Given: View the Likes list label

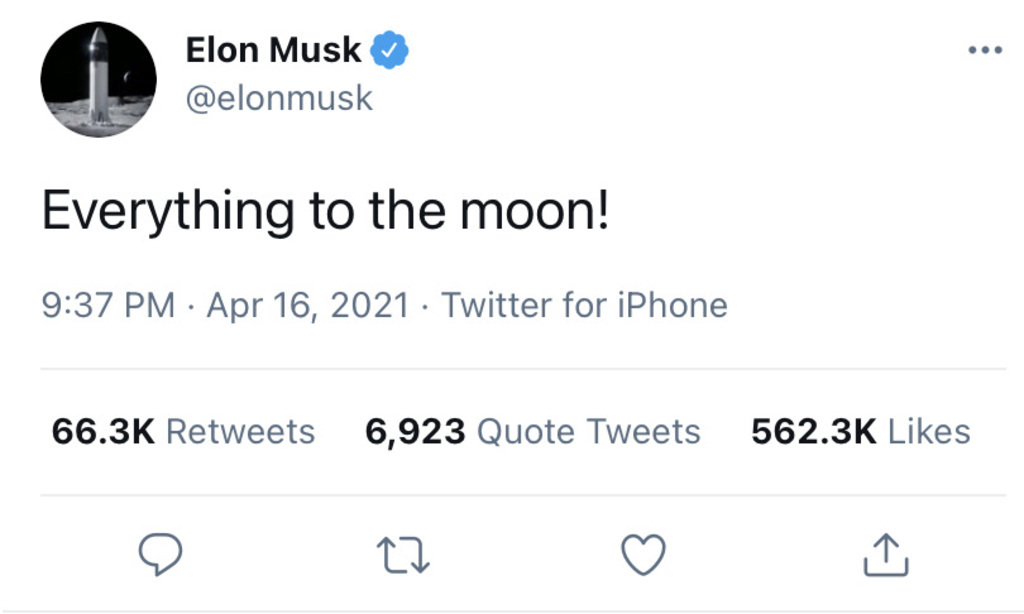Looking at the screenshot, I should 929,431.
